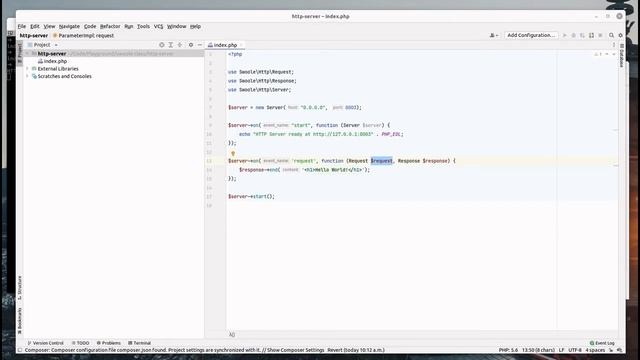Click '$server->start();' line in editor
This screenshot has width=640, height=360.
point(251,196)
